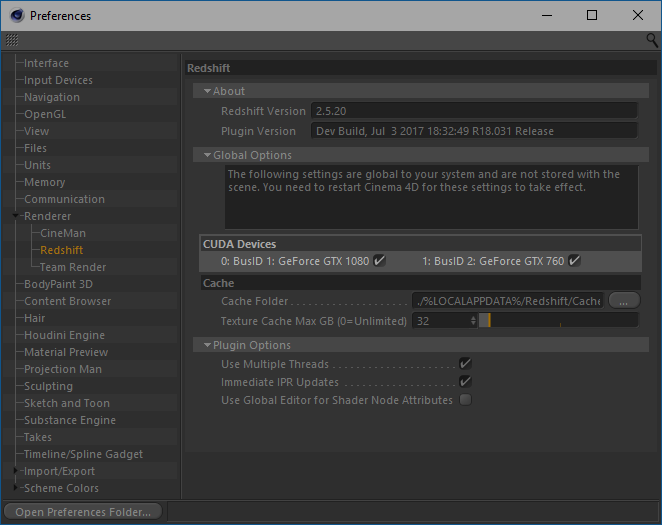This screenshot has width=662, height=525.
Task: Open the OpenGL preferences page
Action: coord(45,114)
